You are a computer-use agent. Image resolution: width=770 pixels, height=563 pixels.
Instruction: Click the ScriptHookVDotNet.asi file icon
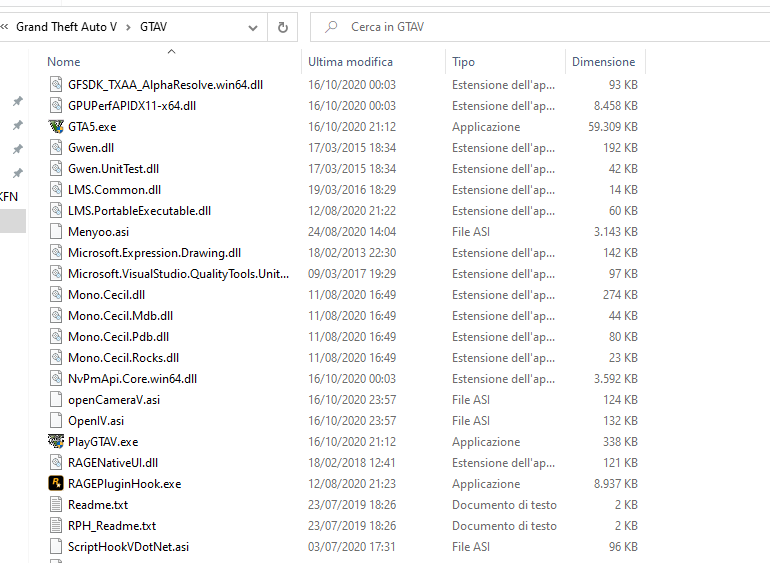coord(56,547)
